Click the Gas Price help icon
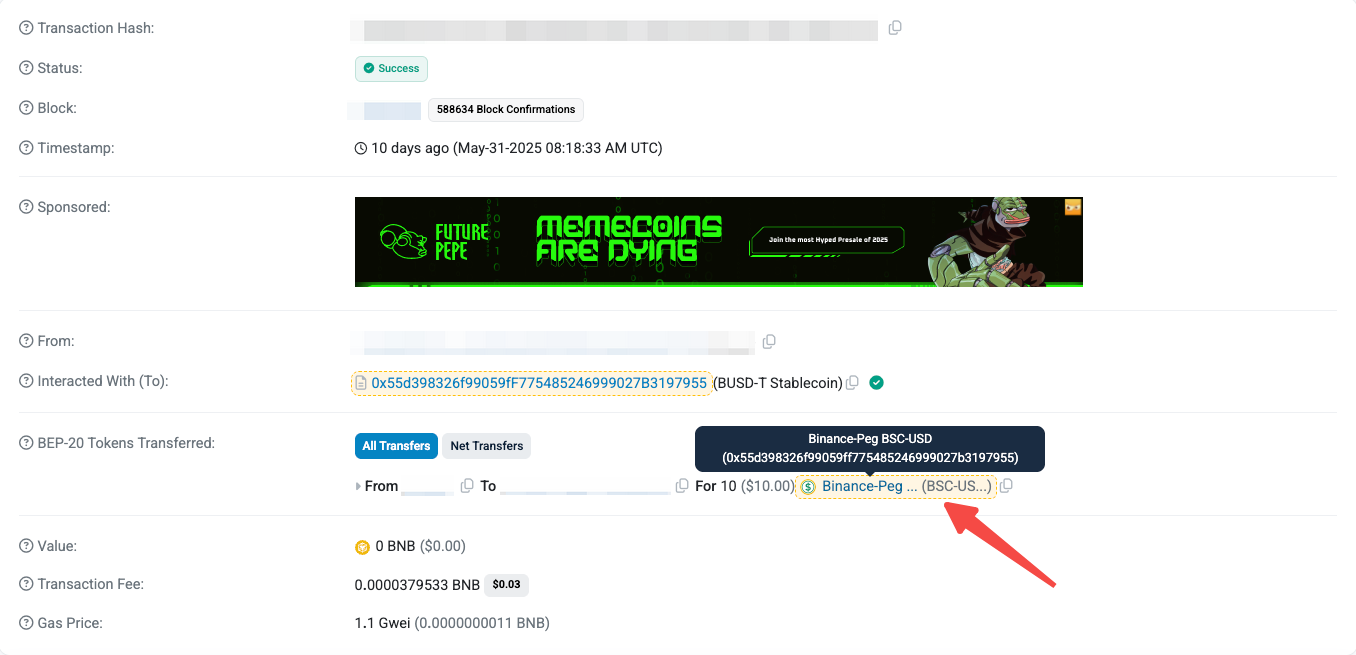Image resolution: width=1356 pixels, height=655 pixels. click(x=26, y=623)
